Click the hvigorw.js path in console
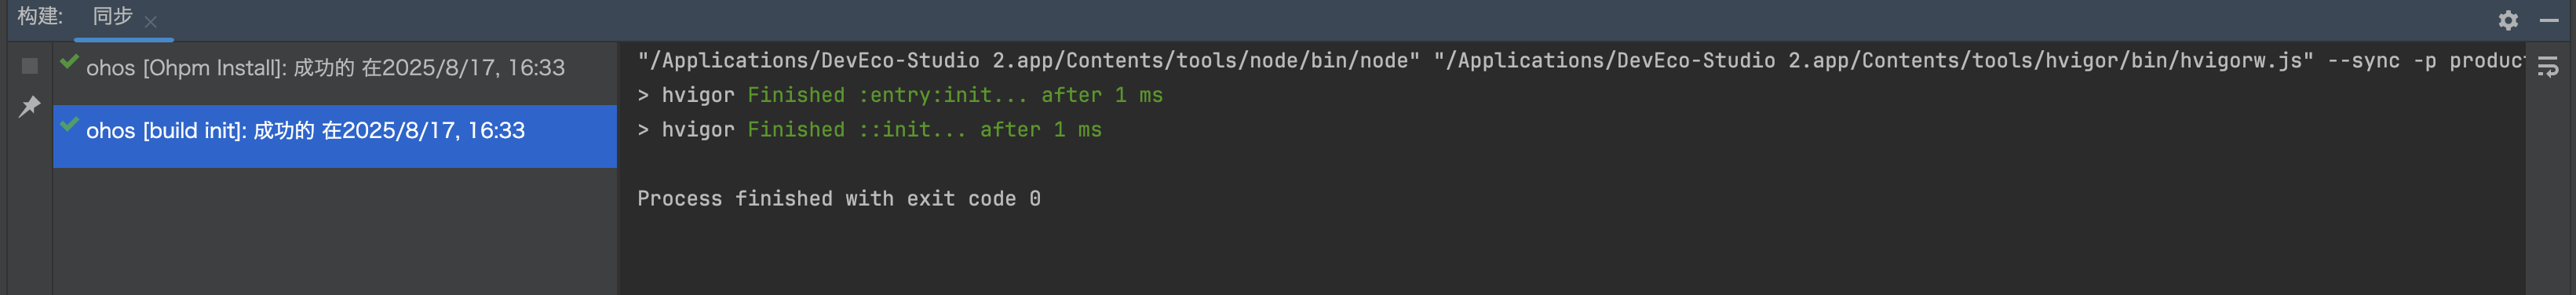The width and height of the screenshot is (2576, 295). [x=1873, y=60]
